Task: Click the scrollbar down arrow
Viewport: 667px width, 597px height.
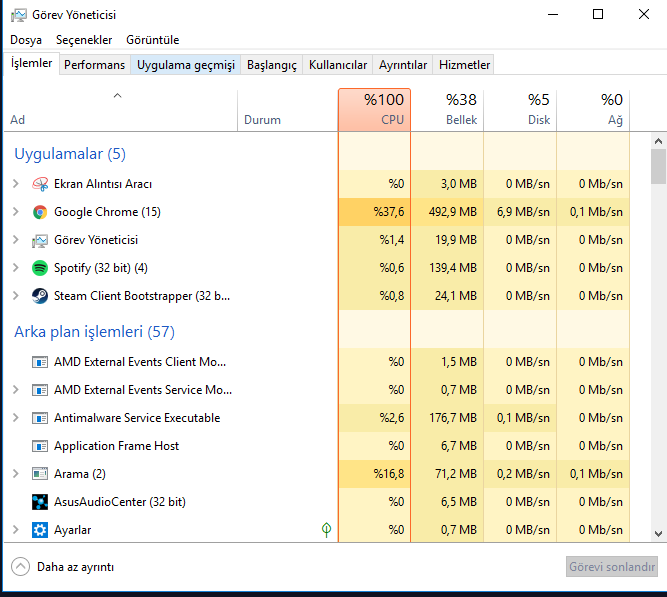Action: point(658,534)
